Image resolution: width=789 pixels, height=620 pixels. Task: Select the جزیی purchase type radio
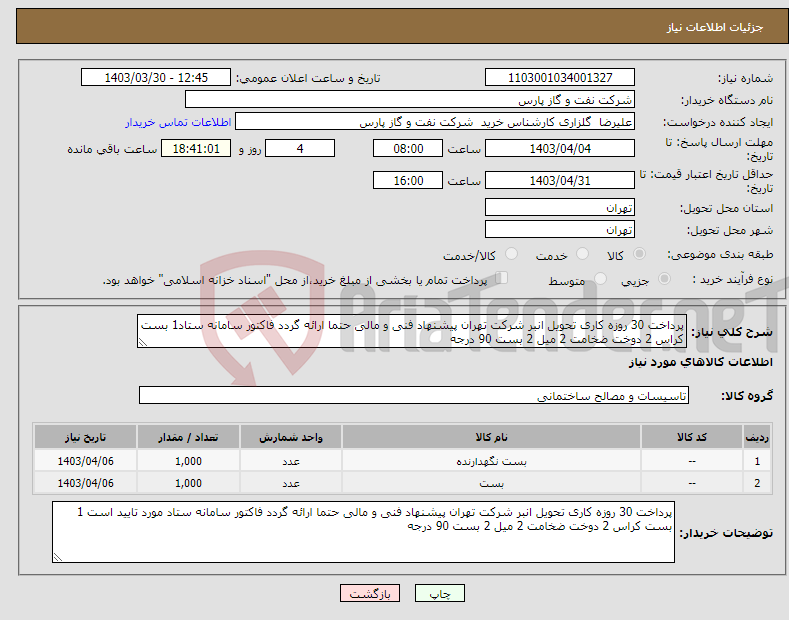point(664,279)
